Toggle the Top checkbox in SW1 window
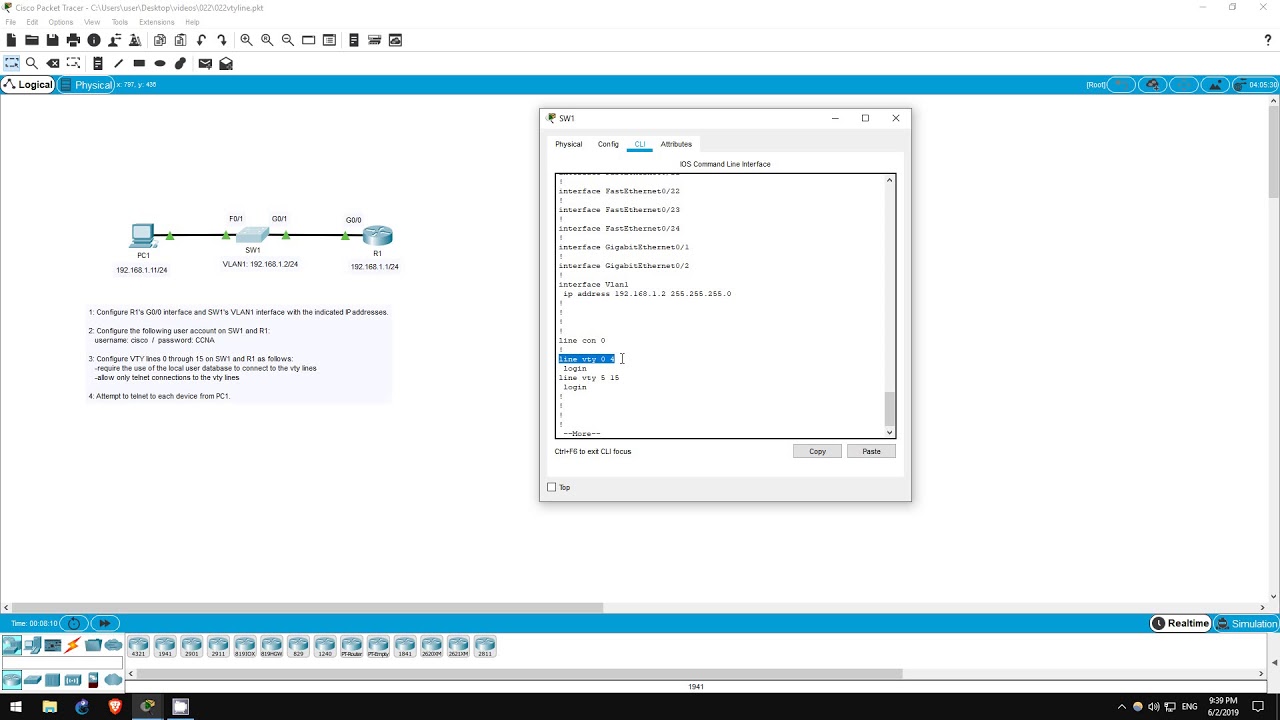 (x=552, y=487)
